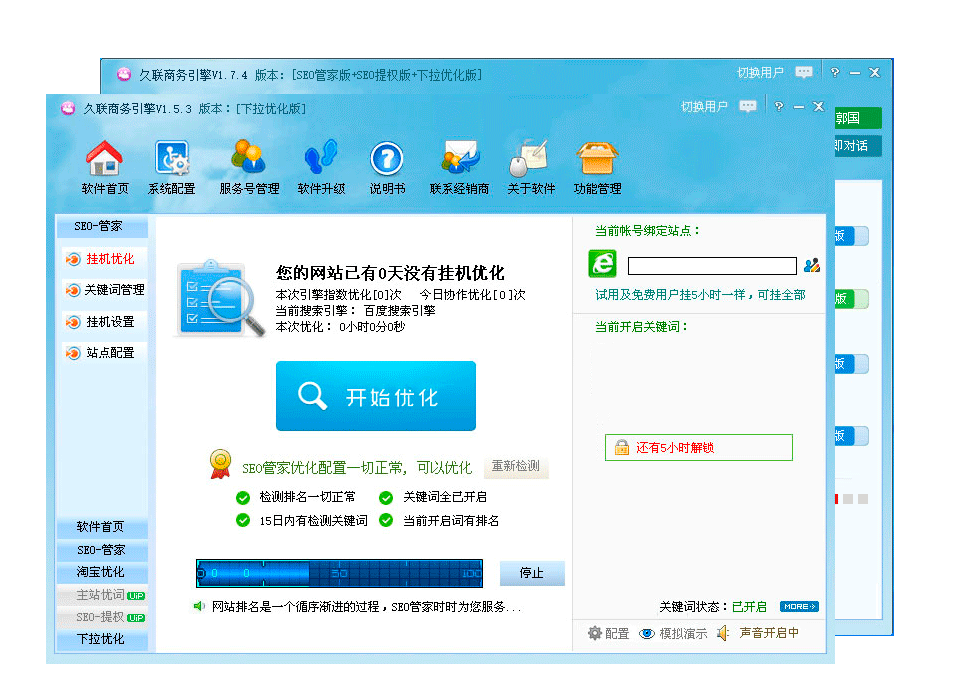Click the 停止 stop button

tap(532, 573)
